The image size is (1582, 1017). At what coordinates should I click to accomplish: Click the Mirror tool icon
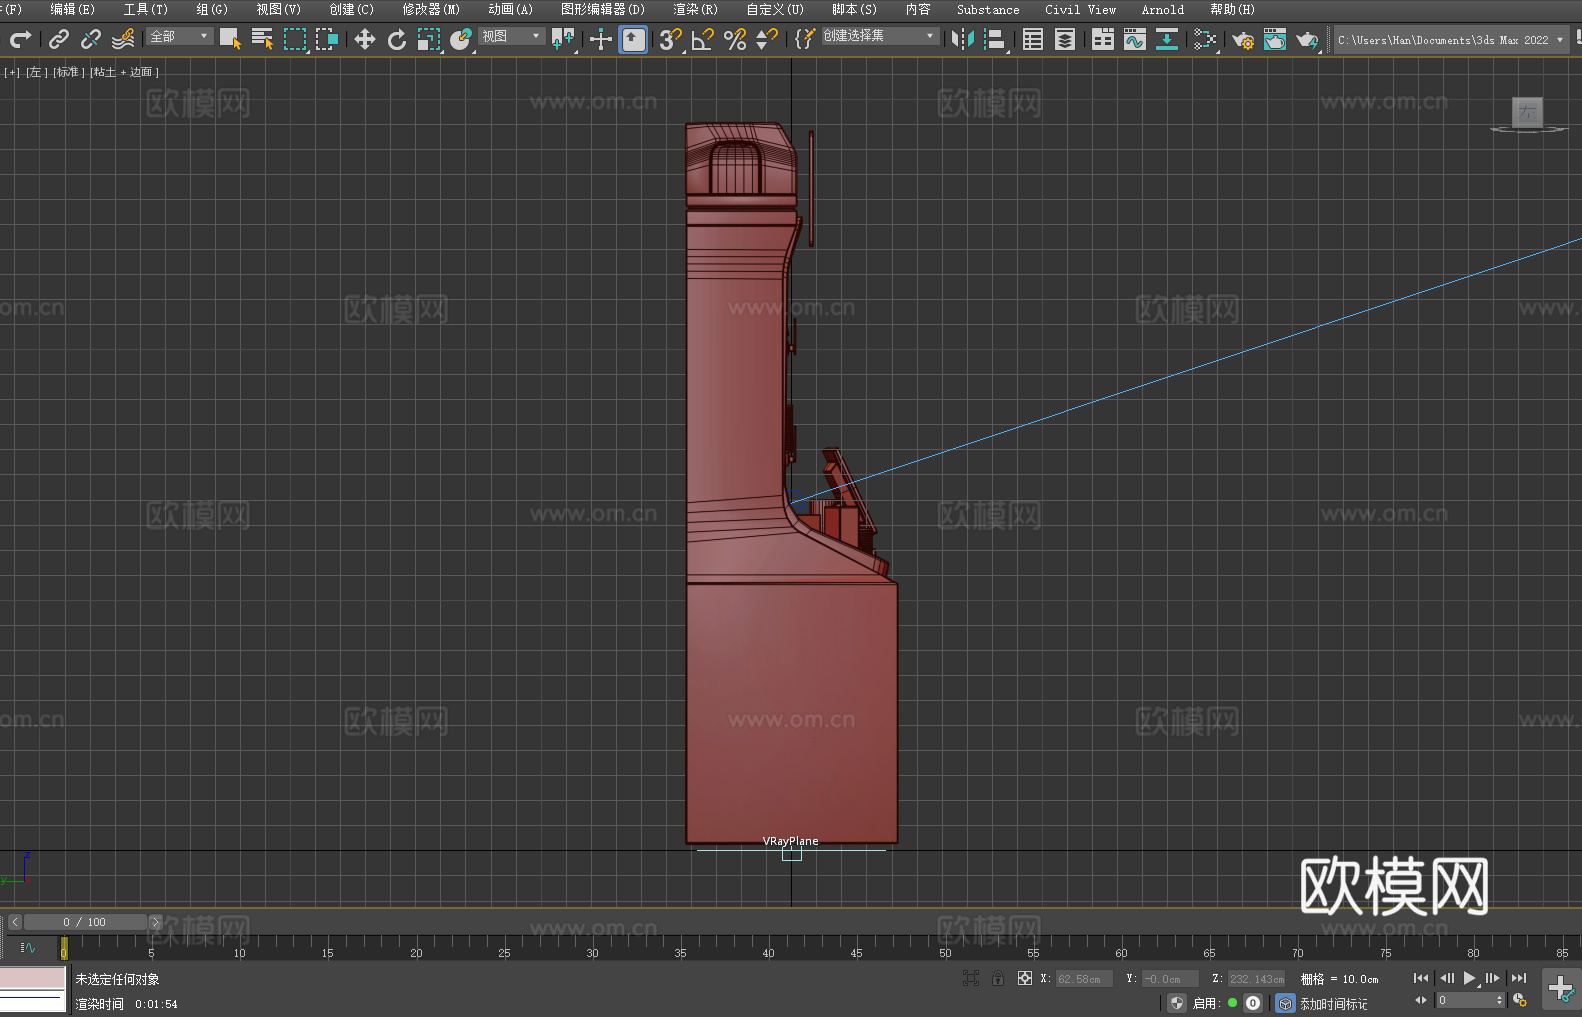(x=963, y=39)
